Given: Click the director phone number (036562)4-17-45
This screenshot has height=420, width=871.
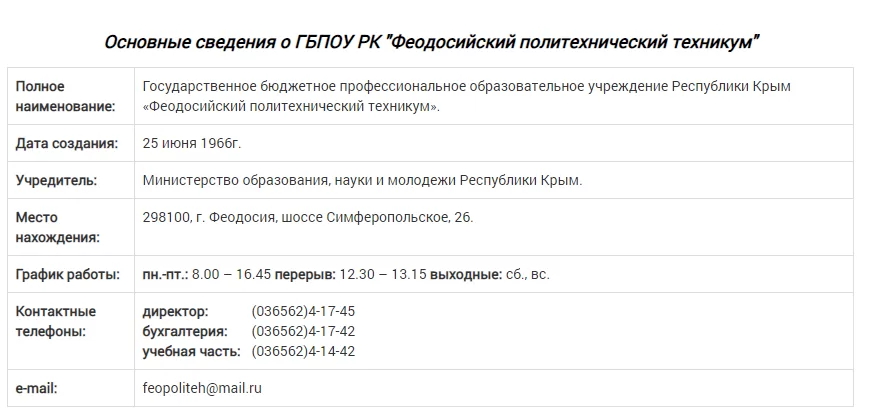Looking at the screenshot, I should coord(303,311).
